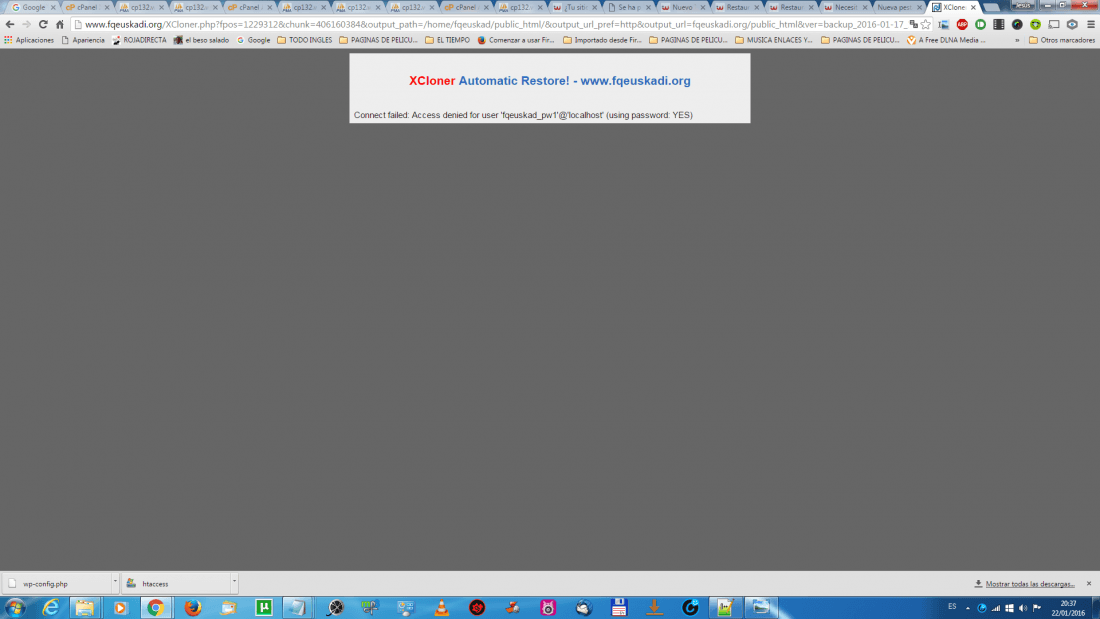Click the address bar URL field
The width and height of the screenshot is (1100, 619).
[495, 25]
